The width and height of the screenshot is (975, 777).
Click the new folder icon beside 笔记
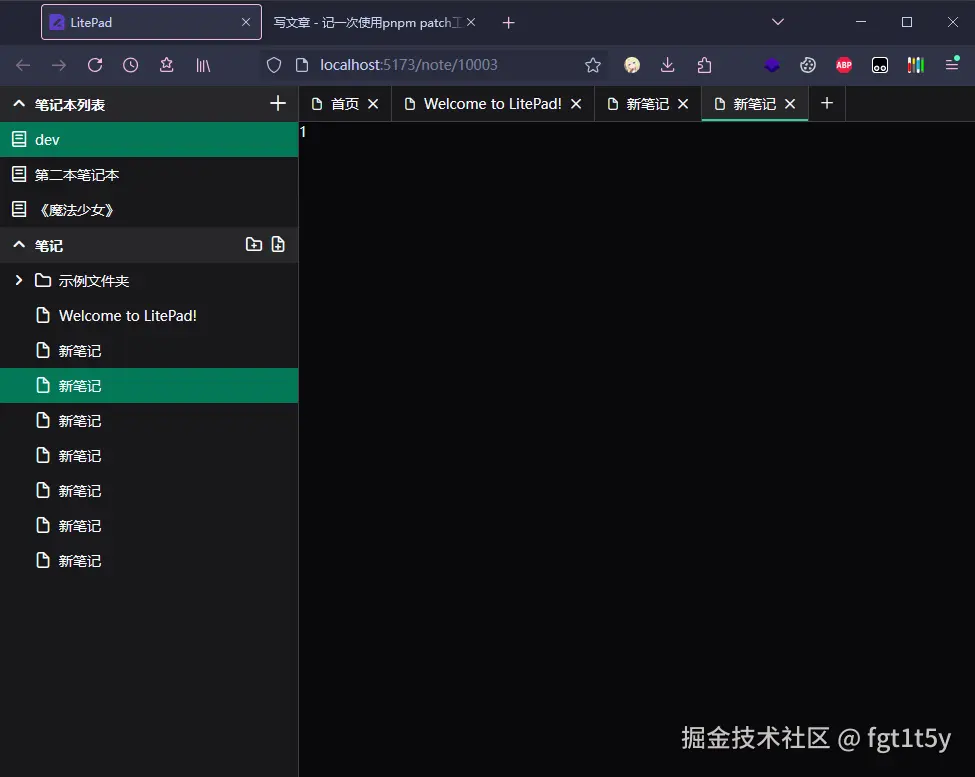coord(254,244)
